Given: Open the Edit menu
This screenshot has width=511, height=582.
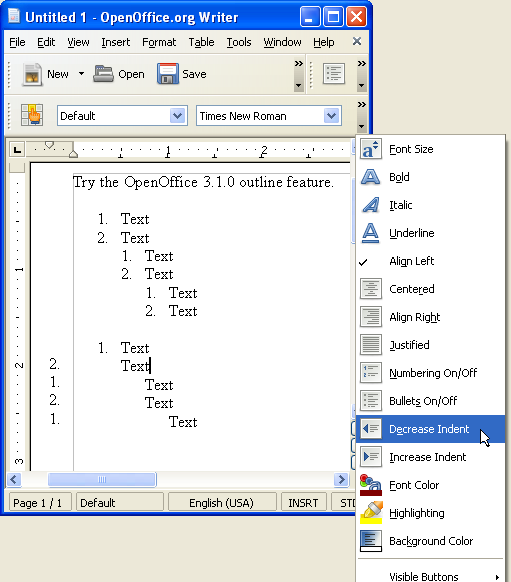Looking at the screenshot, I should click(x=46, y=42).
